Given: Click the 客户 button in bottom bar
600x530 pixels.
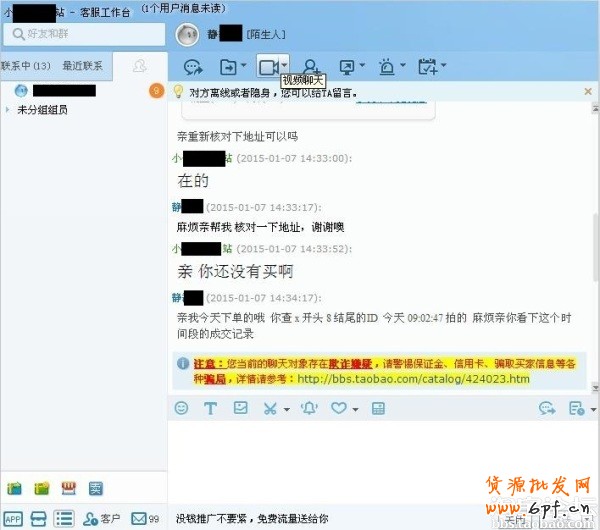Looking at the screenshot, I should 102,519.
